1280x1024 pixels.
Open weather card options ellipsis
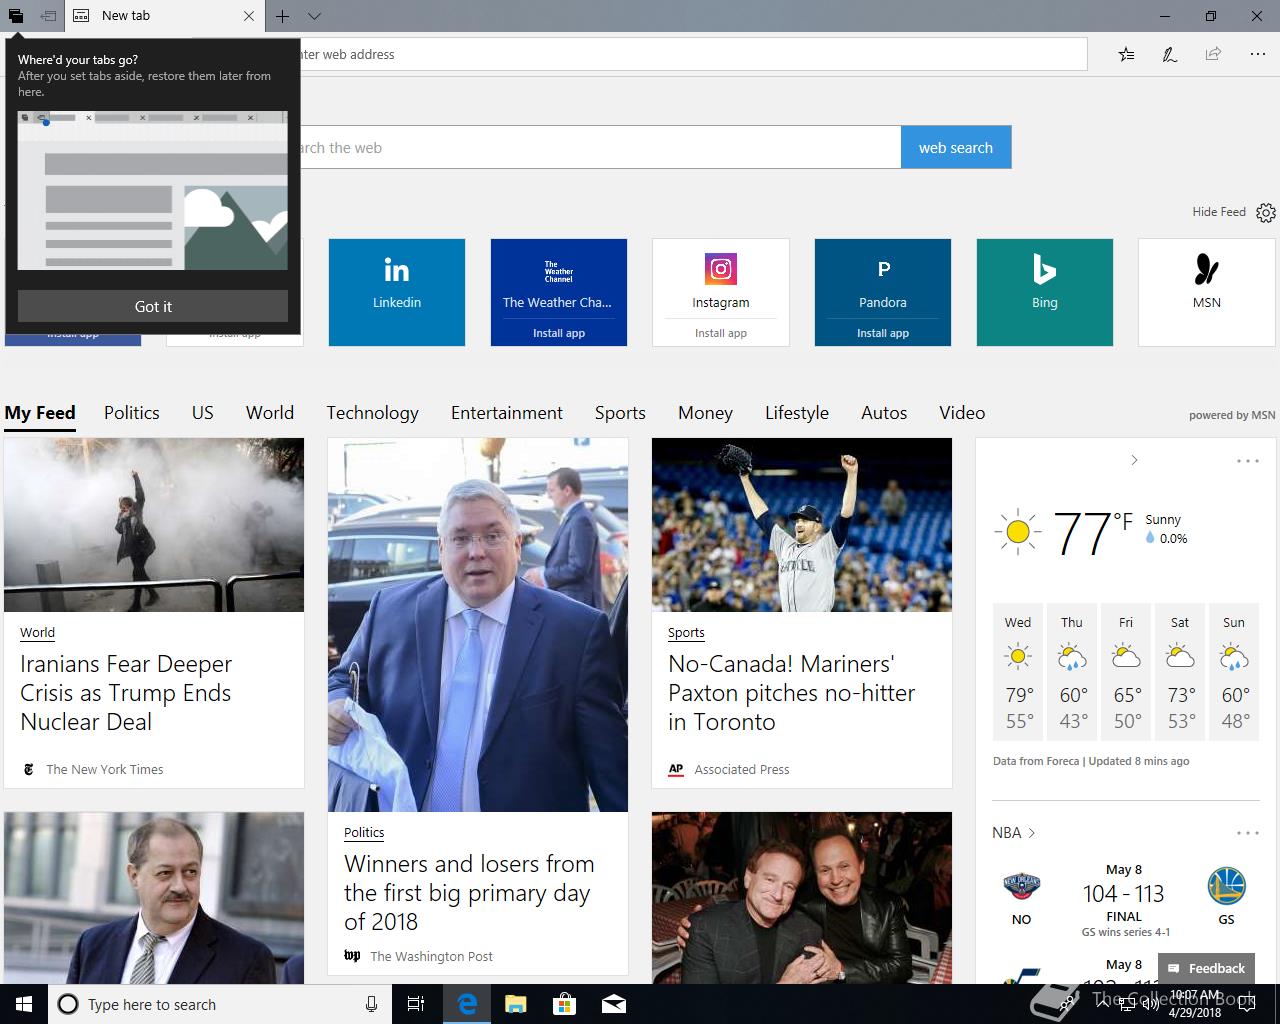[1248, 461]
